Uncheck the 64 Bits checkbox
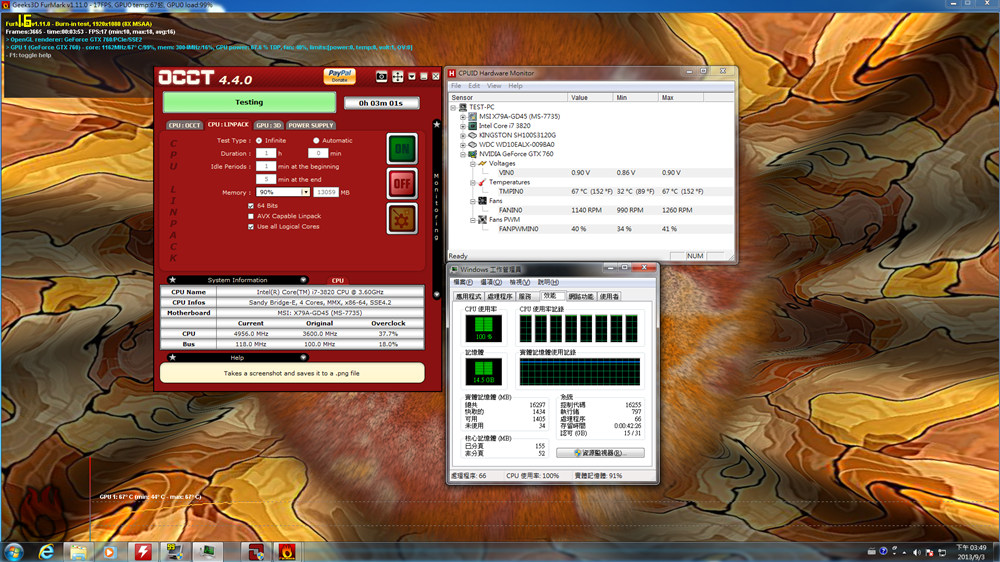Viewport: 1000px width, 562px height. tap(251, 204)
